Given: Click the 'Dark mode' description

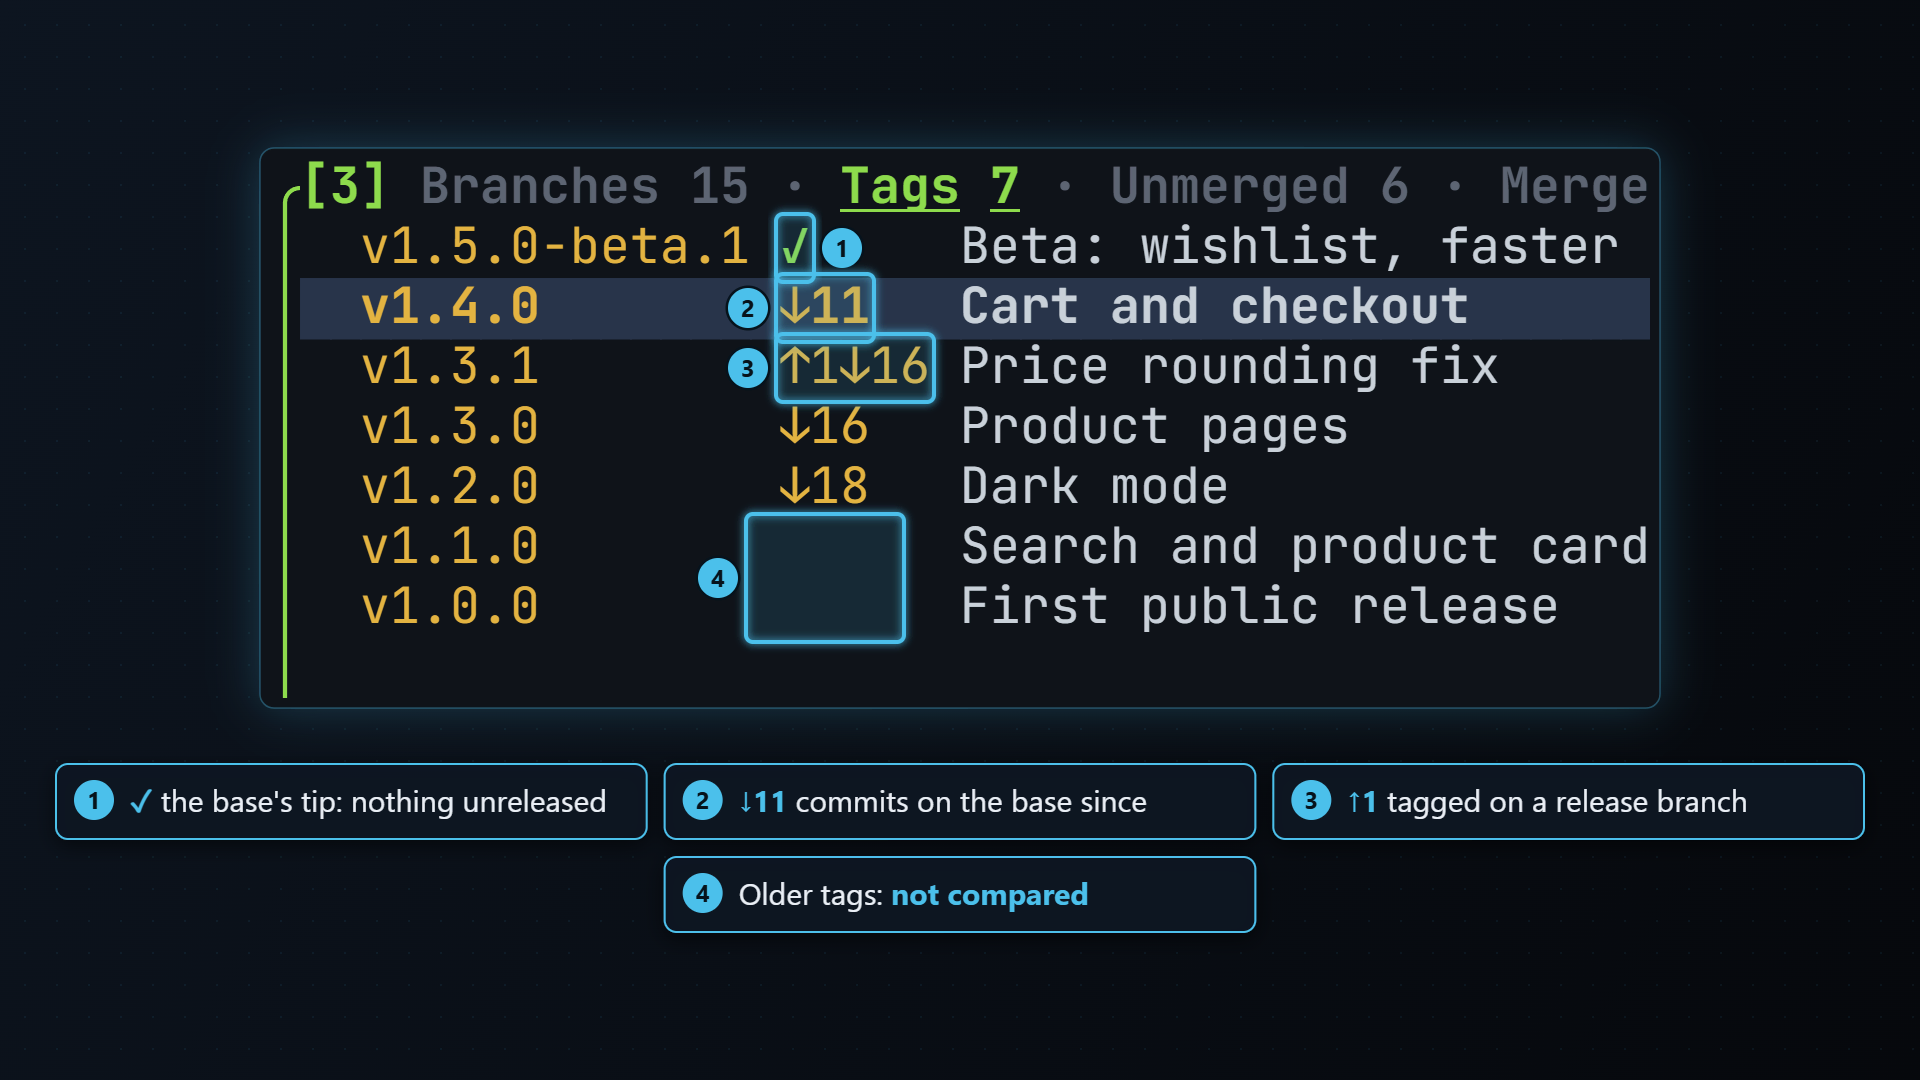Looking at the screenshot, I should point(1095,487).
